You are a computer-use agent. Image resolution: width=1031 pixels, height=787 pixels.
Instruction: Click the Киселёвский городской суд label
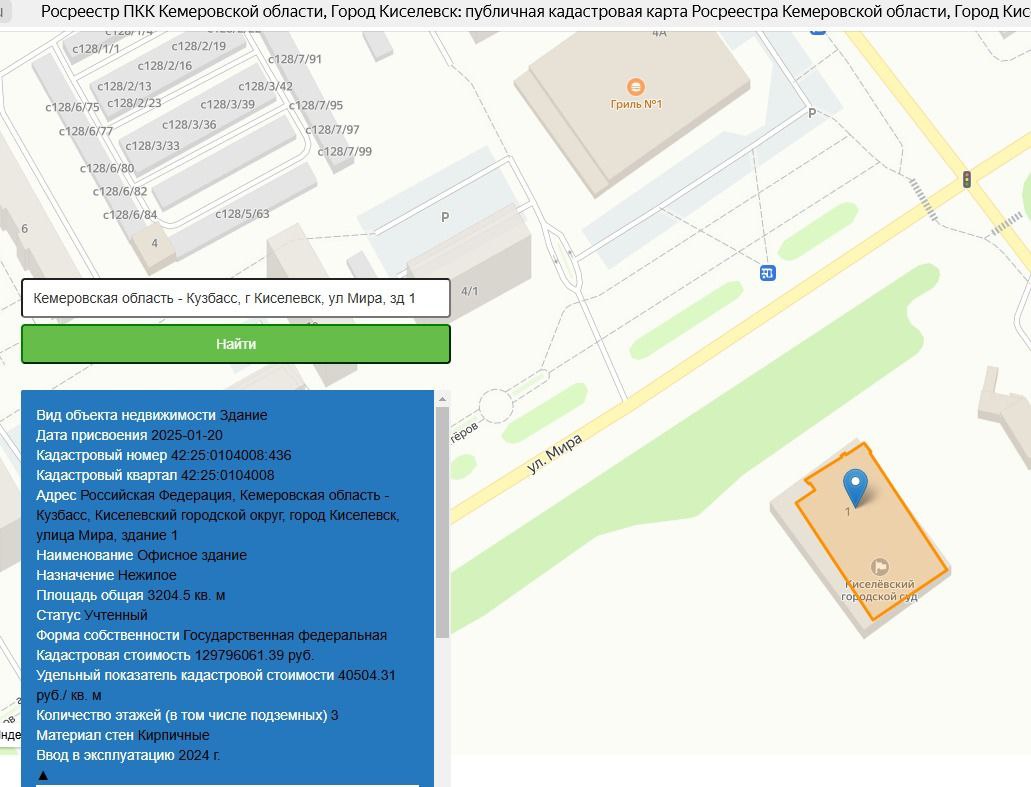(879, 590)
